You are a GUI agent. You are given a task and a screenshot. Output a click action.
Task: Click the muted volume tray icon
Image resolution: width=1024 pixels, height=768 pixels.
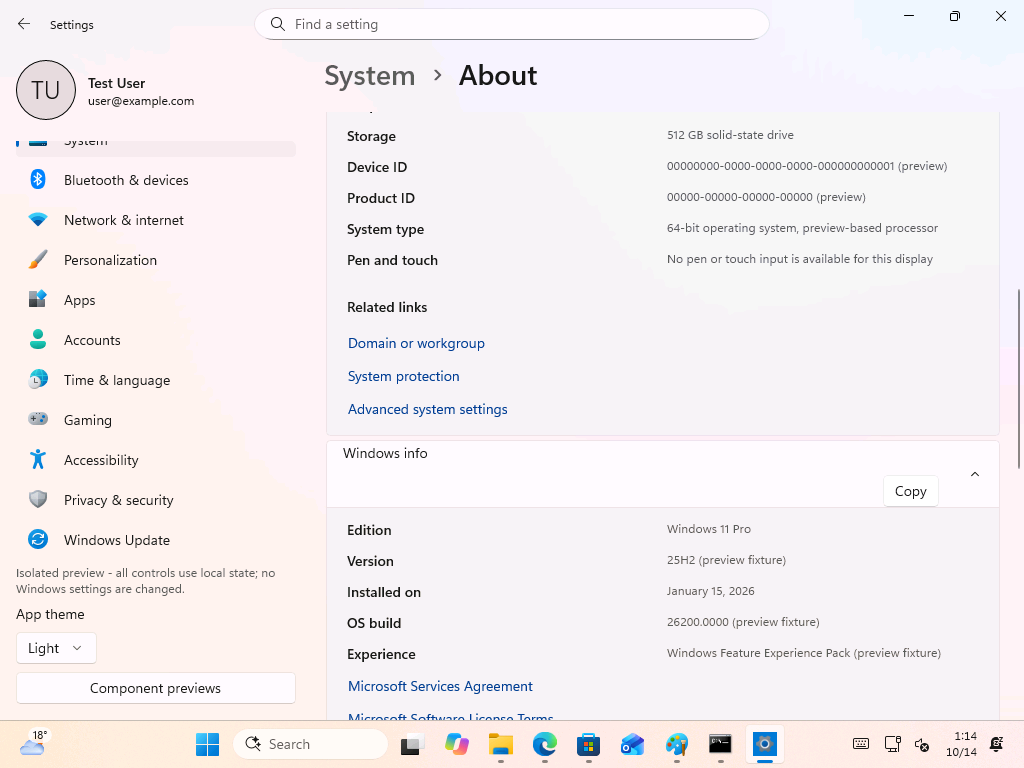pos(922,744)
